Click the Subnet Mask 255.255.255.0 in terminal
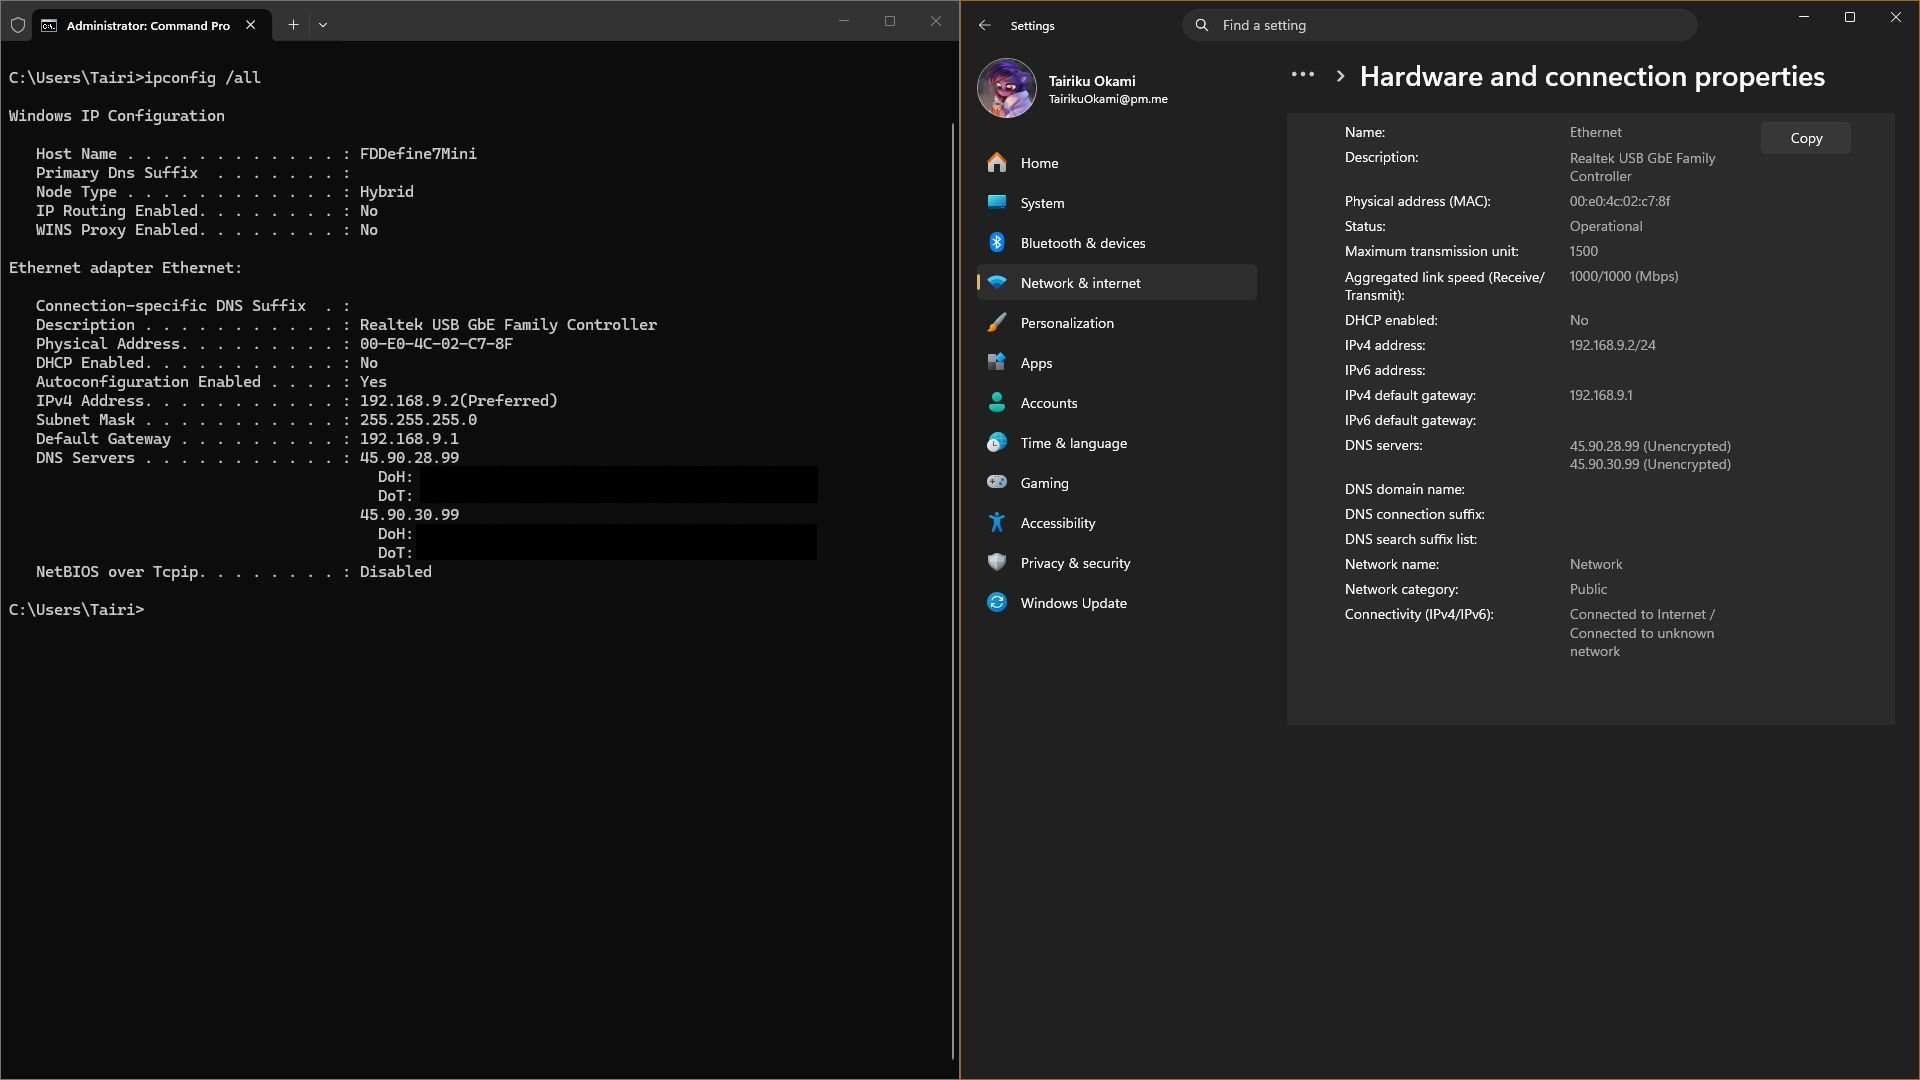Image resolution: width=1920 pixels, height=1080 pixels. click(418, 420)
